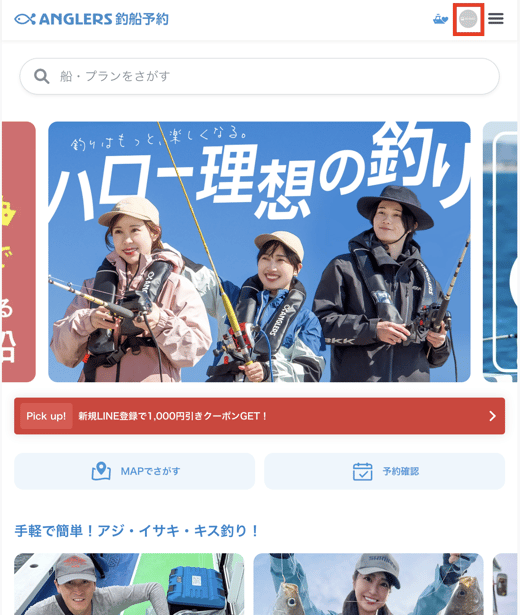Open the first boat card with man in cap

[x=129, y=584]
